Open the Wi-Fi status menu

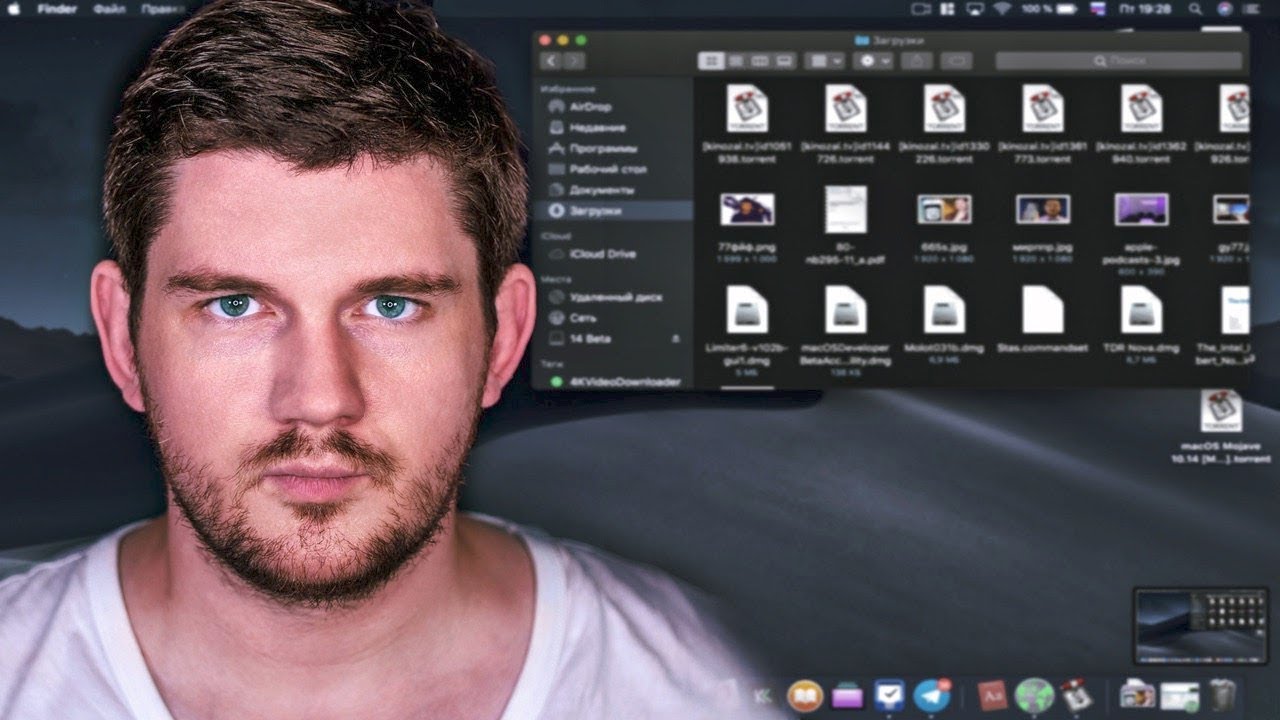[x=1002, y=8]
